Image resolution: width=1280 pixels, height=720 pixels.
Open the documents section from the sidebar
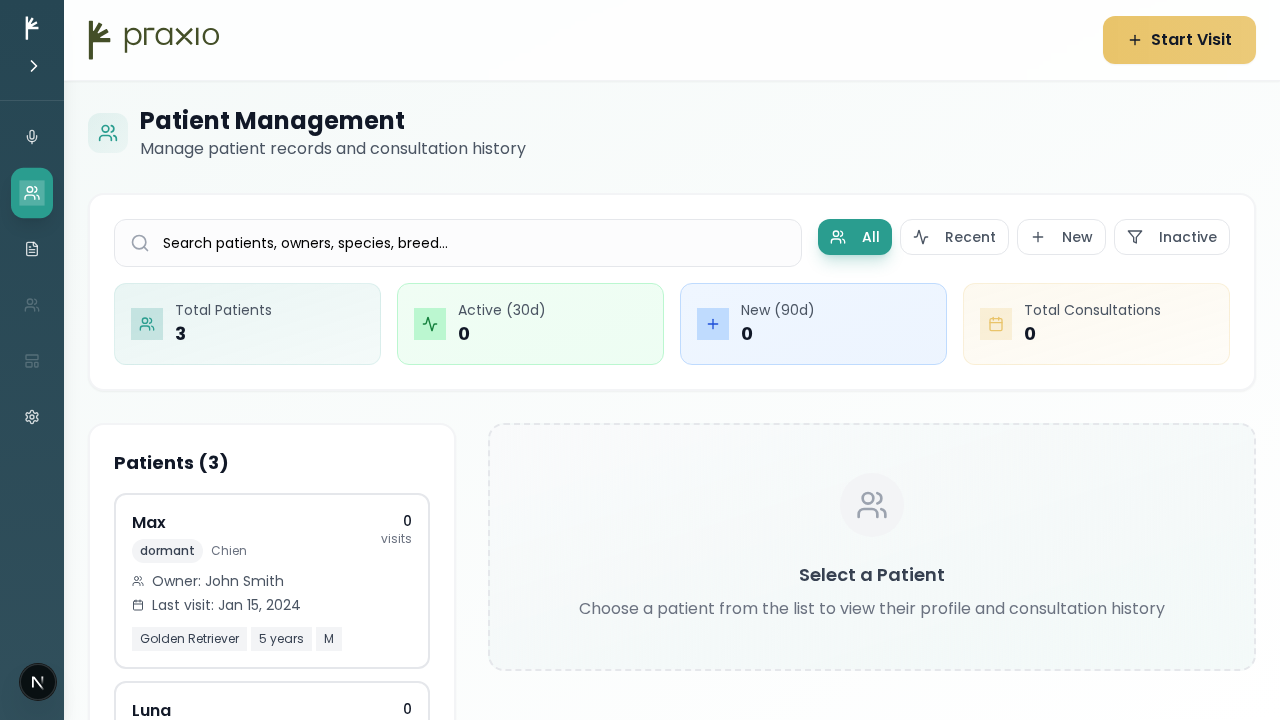[32, 249]
